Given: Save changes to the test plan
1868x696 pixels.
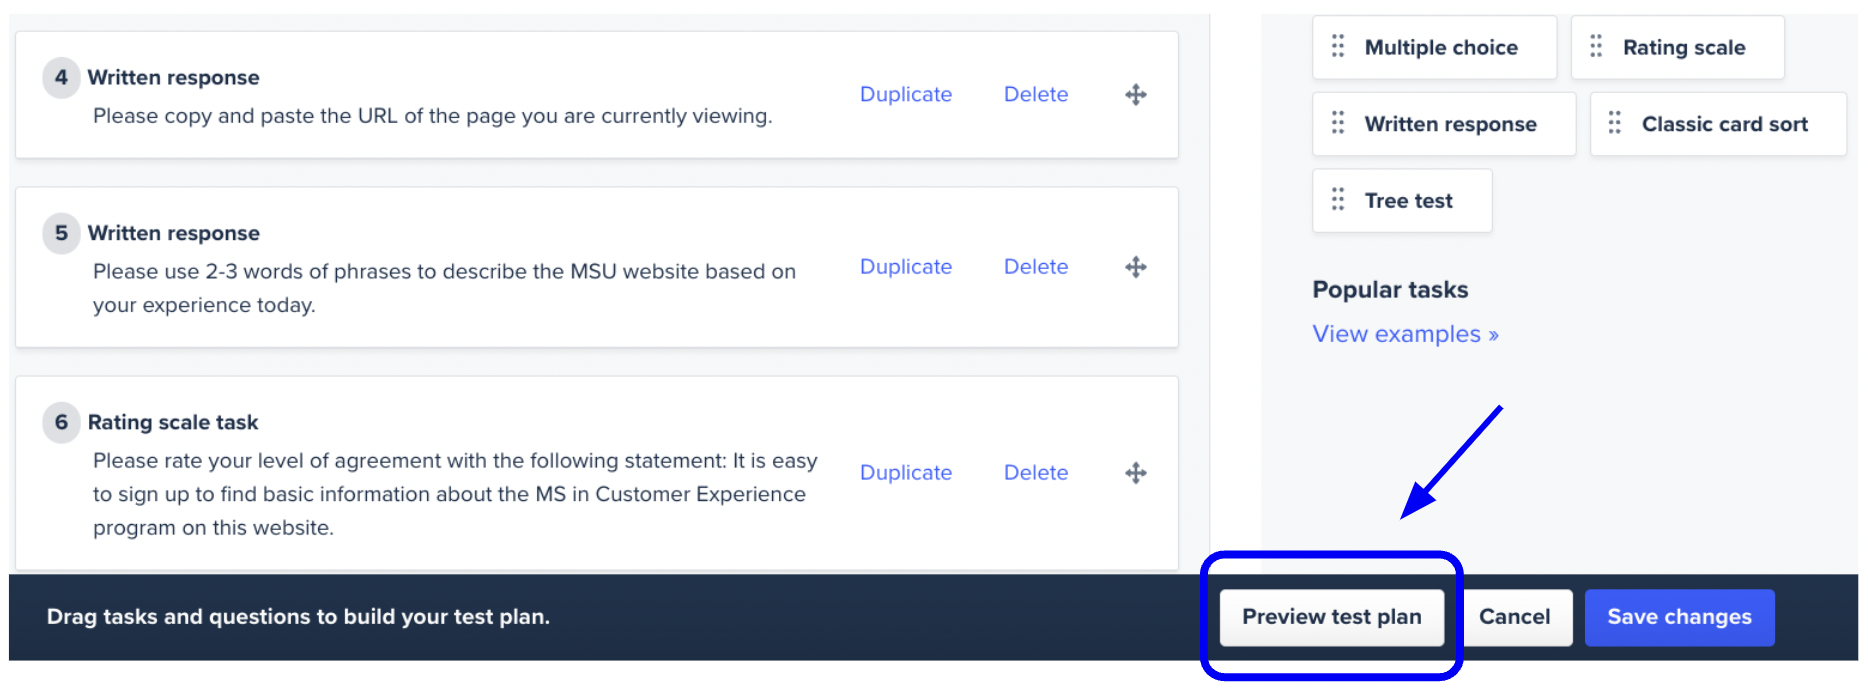Looking at the screenshot, I should [1680, 617].
